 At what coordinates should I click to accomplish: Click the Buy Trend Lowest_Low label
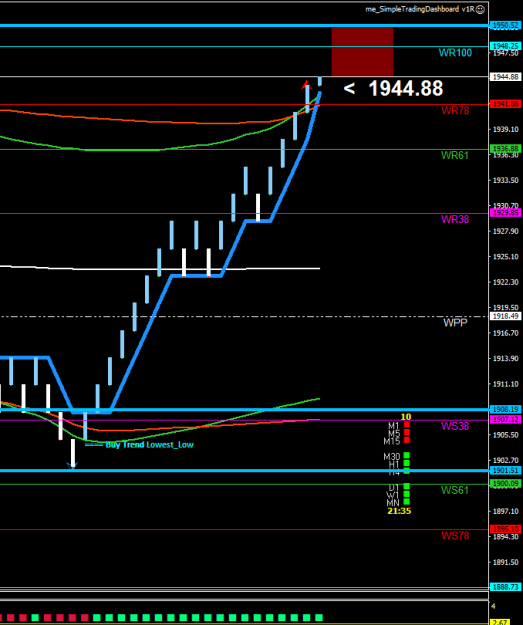click(x=149, y=445)
